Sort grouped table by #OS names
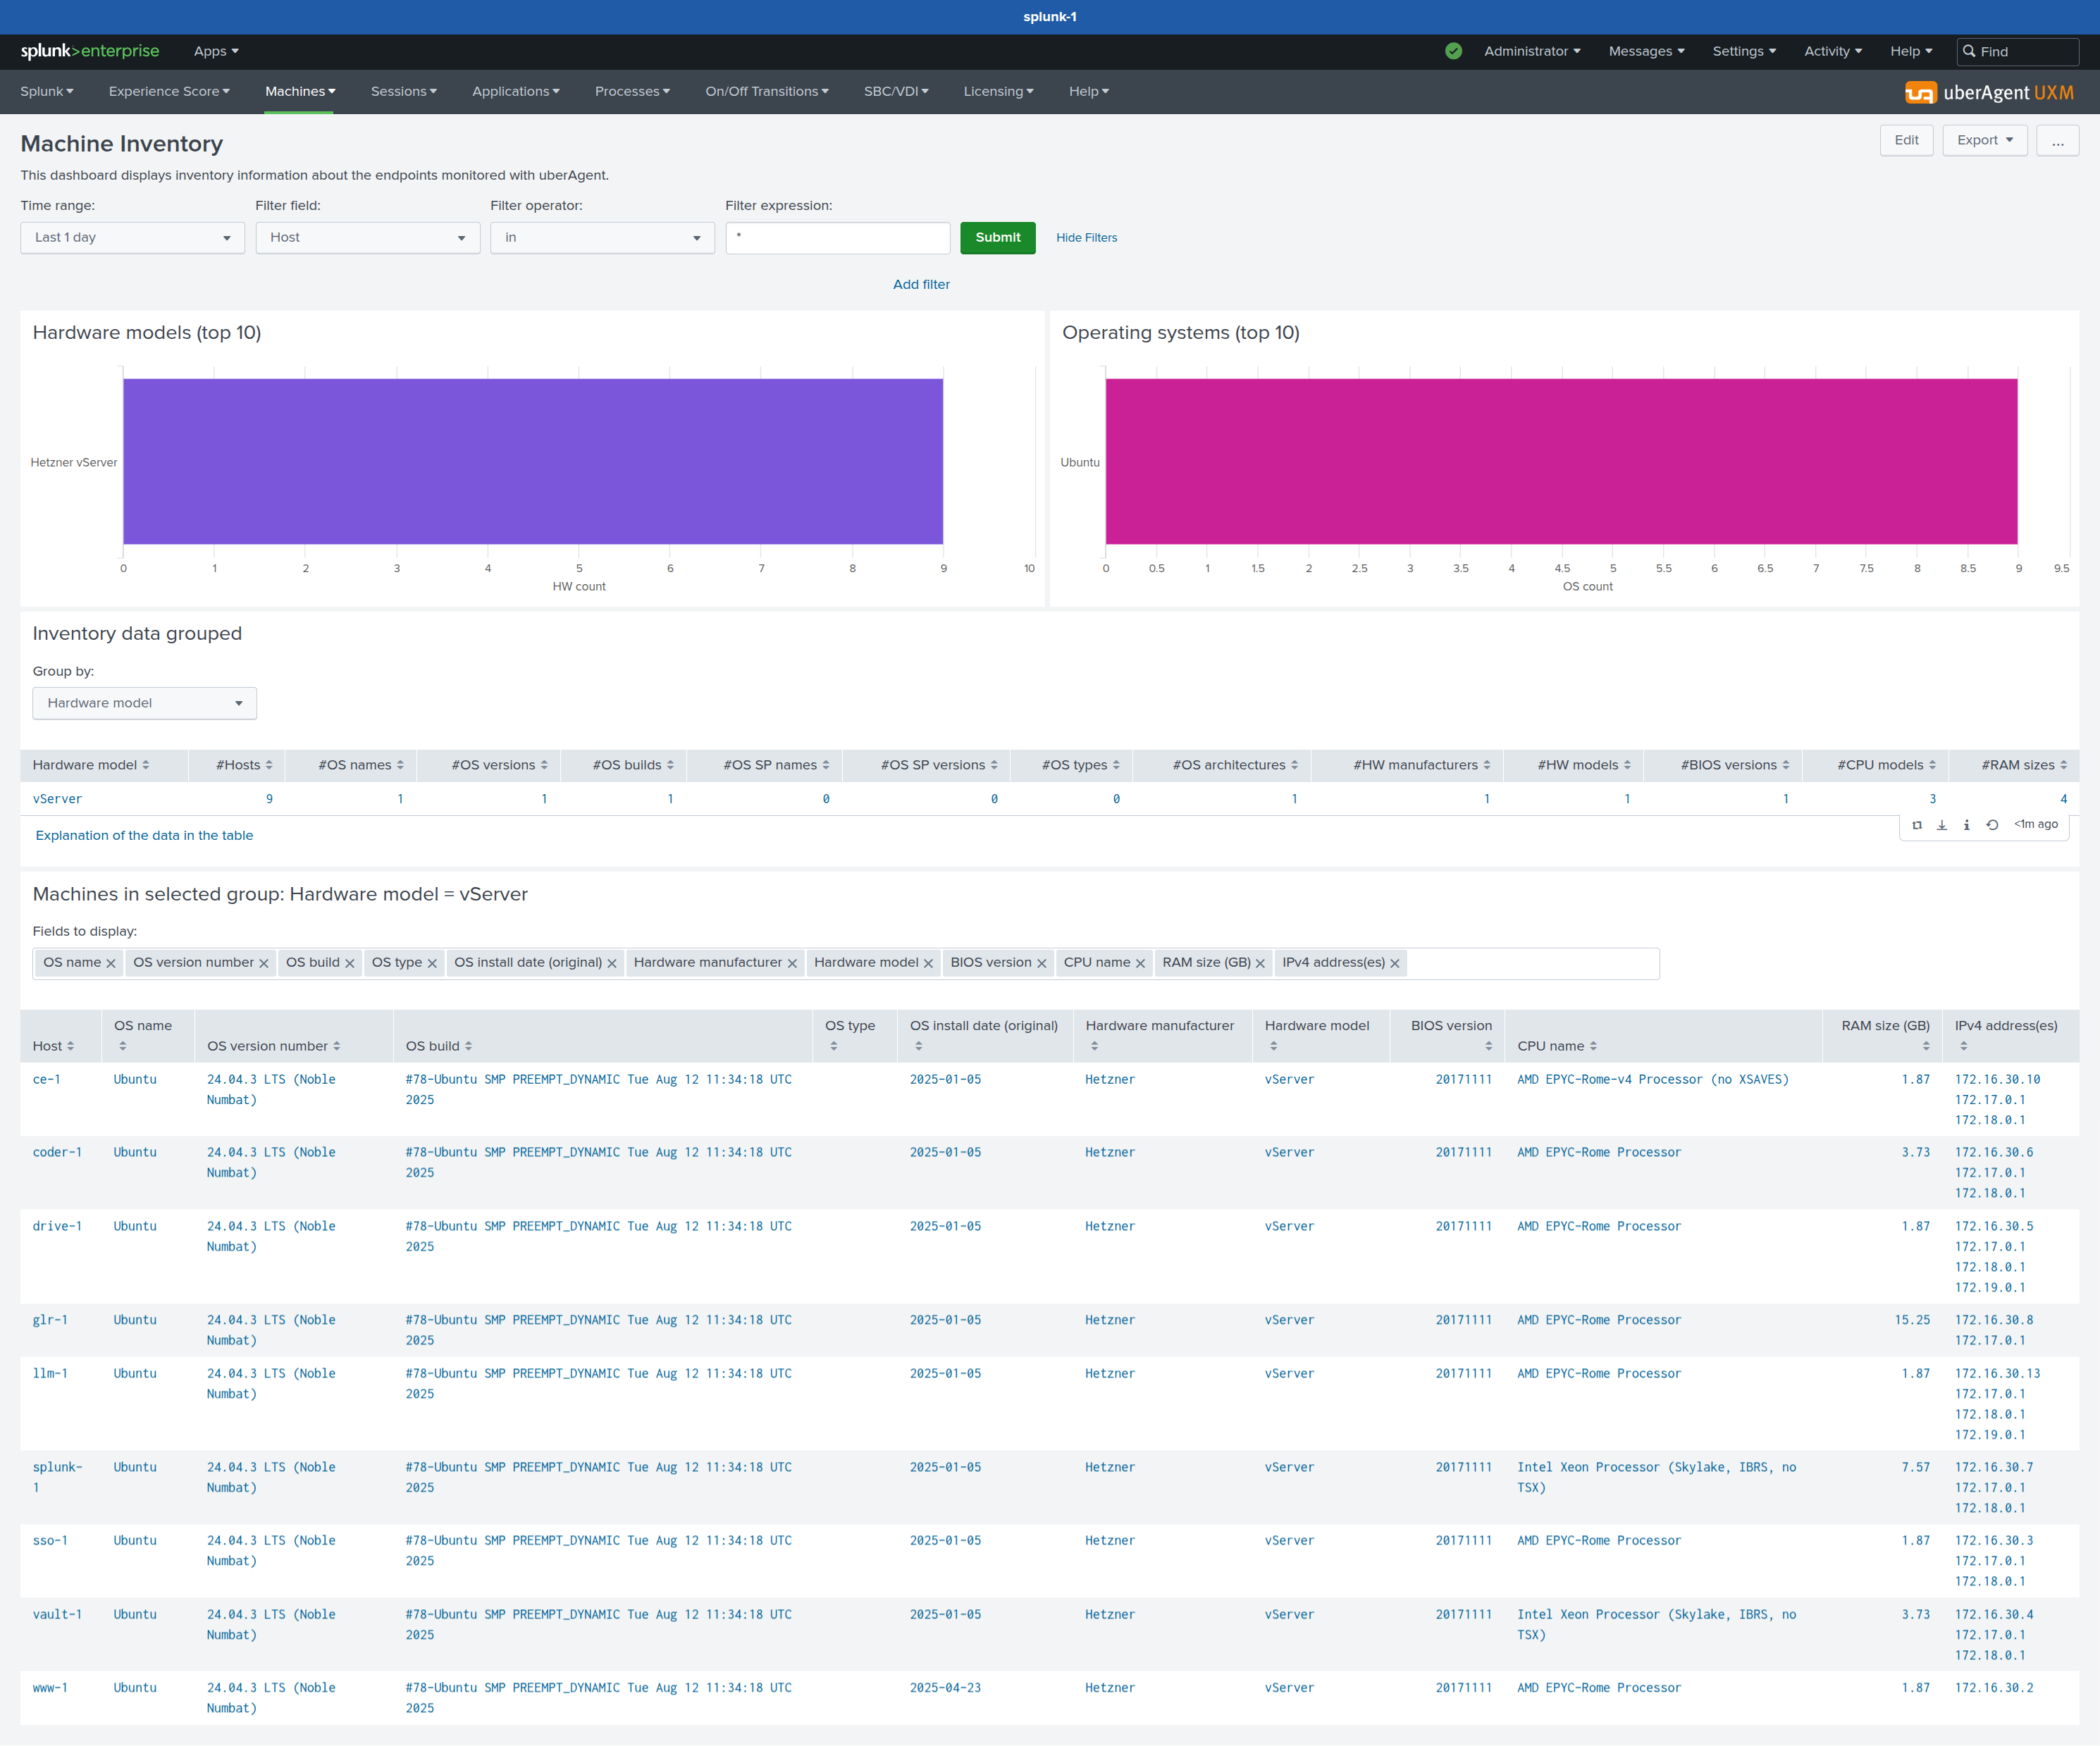 361,765
